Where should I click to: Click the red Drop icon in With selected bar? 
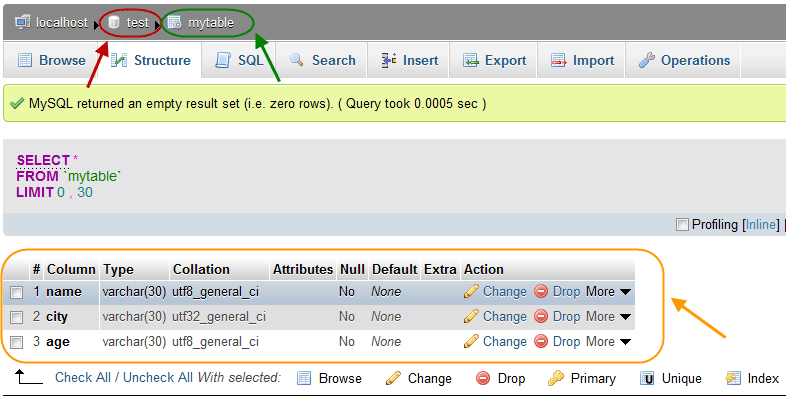pyautogui.click(x=483, y=378)
